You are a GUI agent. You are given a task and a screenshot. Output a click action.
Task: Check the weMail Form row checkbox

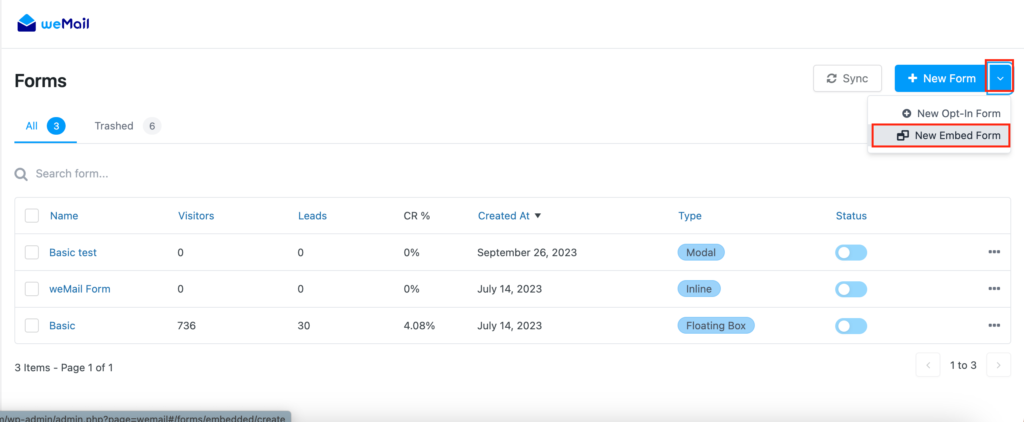32,289
